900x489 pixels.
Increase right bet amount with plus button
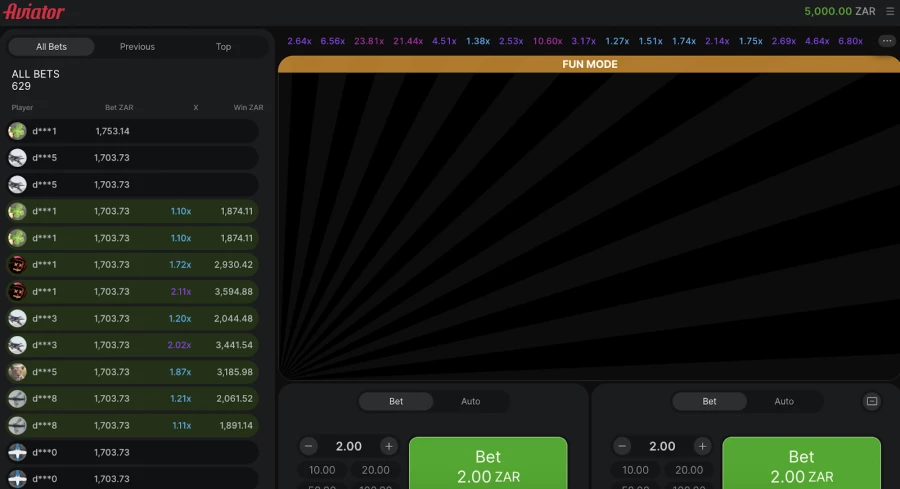[x=703, y=446]
